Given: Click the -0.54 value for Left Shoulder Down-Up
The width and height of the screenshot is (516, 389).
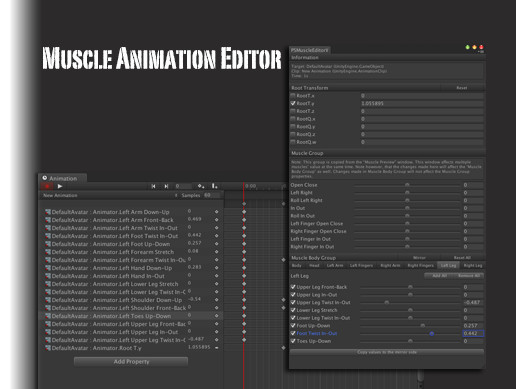Looking at the screenshot, I should [x=194, y=299].
